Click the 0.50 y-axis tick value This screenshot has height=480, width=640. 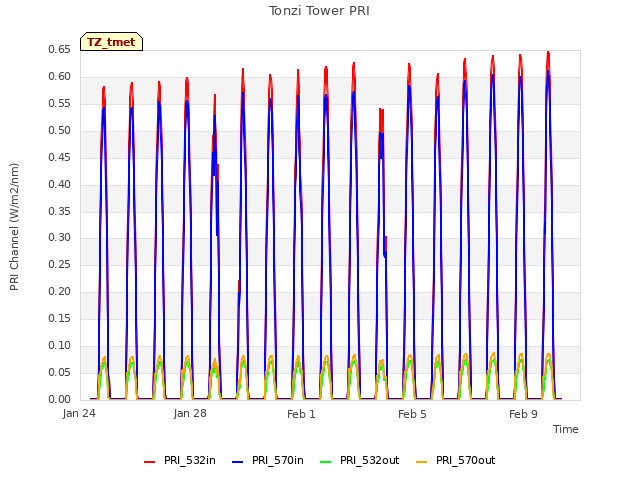tap(60, 131)
